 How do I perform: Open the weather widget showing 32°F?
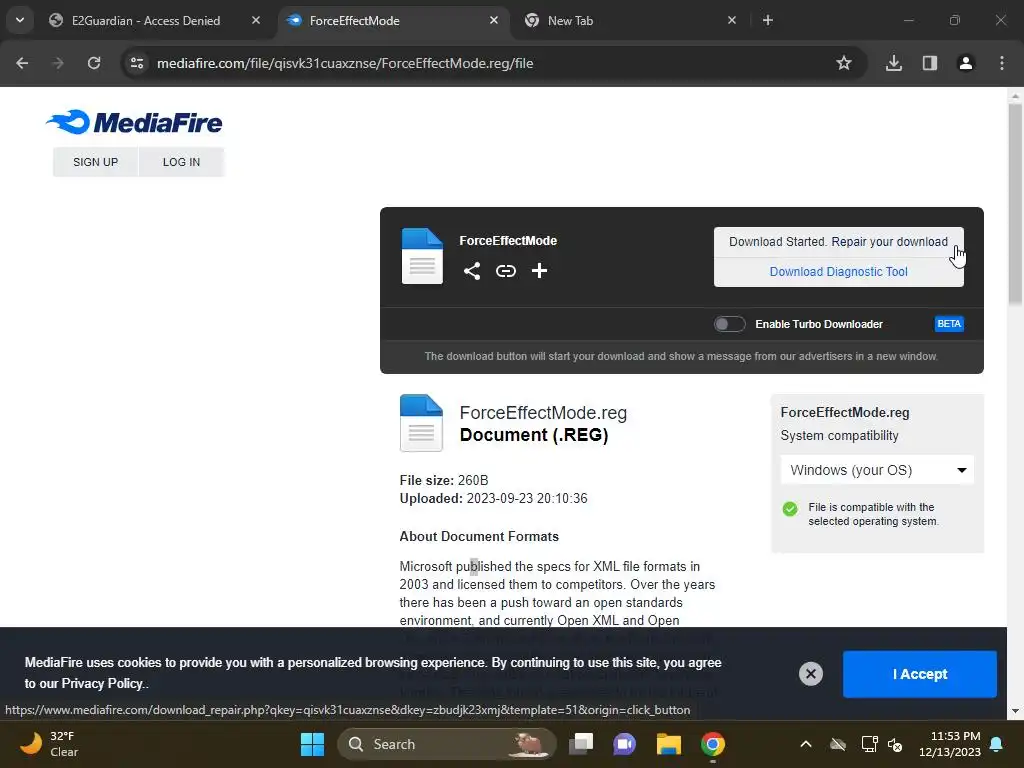tap(50, 744)
